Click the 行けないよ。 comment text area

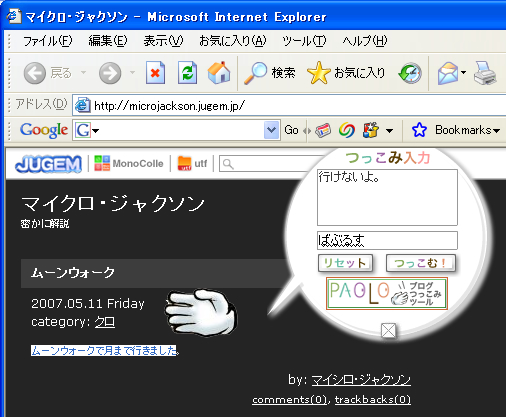coord(387,197)
